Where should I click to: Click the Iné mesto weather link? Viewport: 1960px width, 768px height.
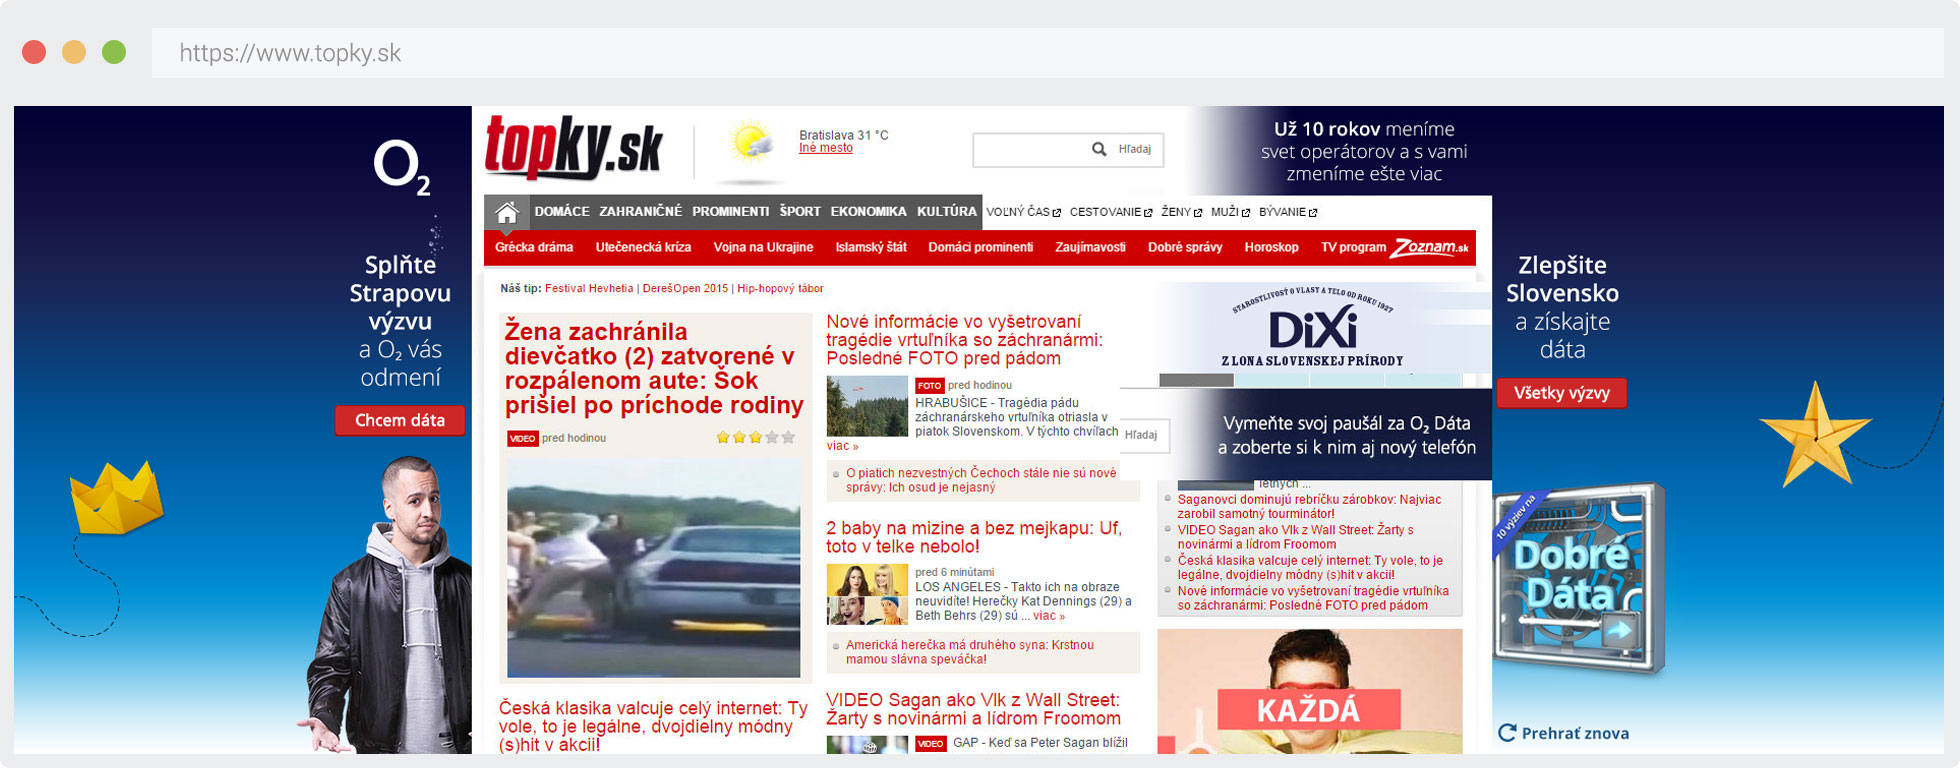(x=825, y=148)
